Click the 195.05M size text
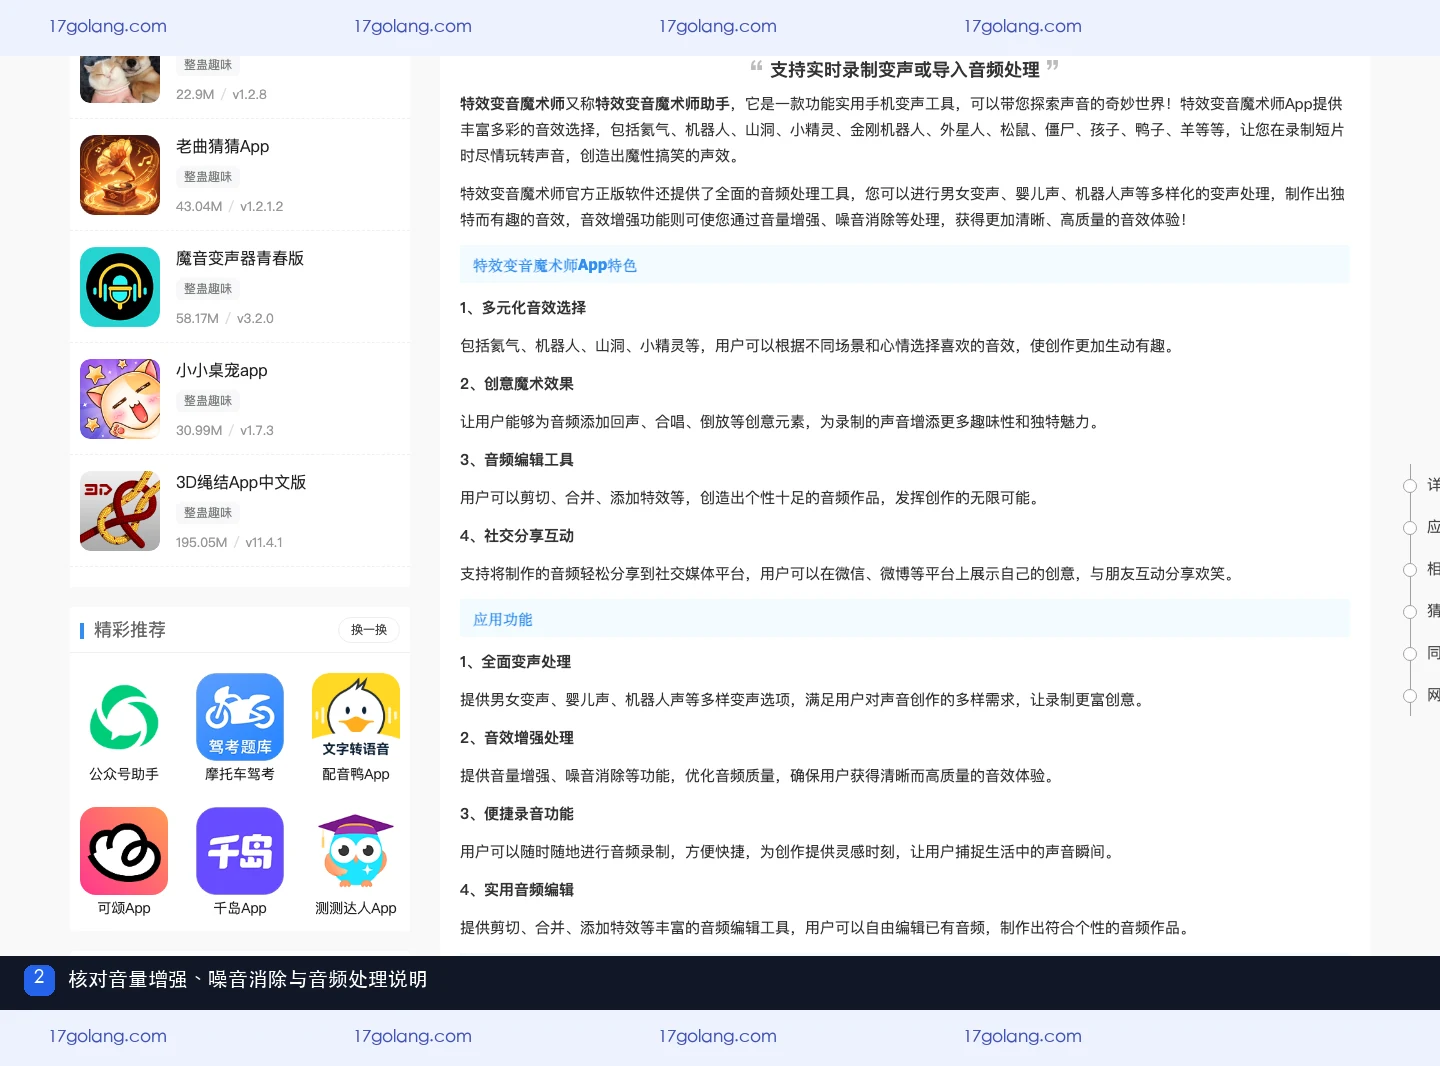Viewport: 1440px width, 1066px height. tap(202, 542)
